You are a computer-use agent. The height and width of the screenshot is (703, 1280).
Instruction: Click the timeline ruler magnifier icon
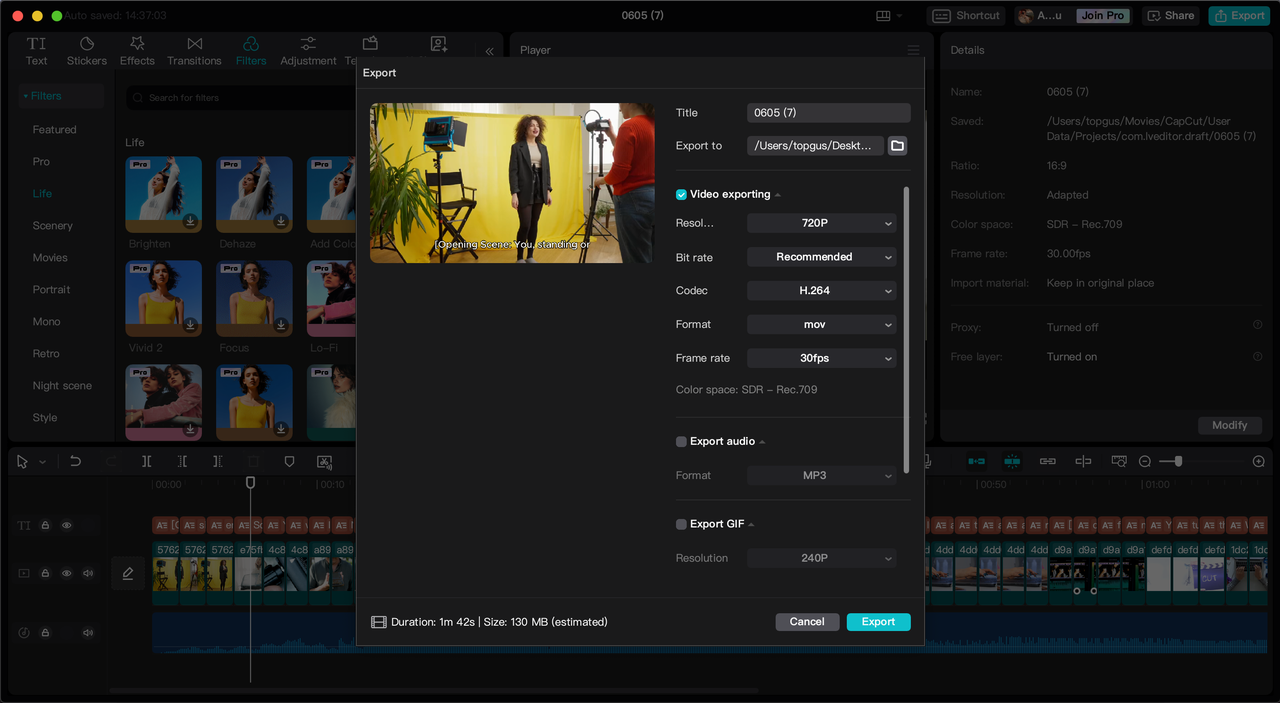[x=1119, y=461]
